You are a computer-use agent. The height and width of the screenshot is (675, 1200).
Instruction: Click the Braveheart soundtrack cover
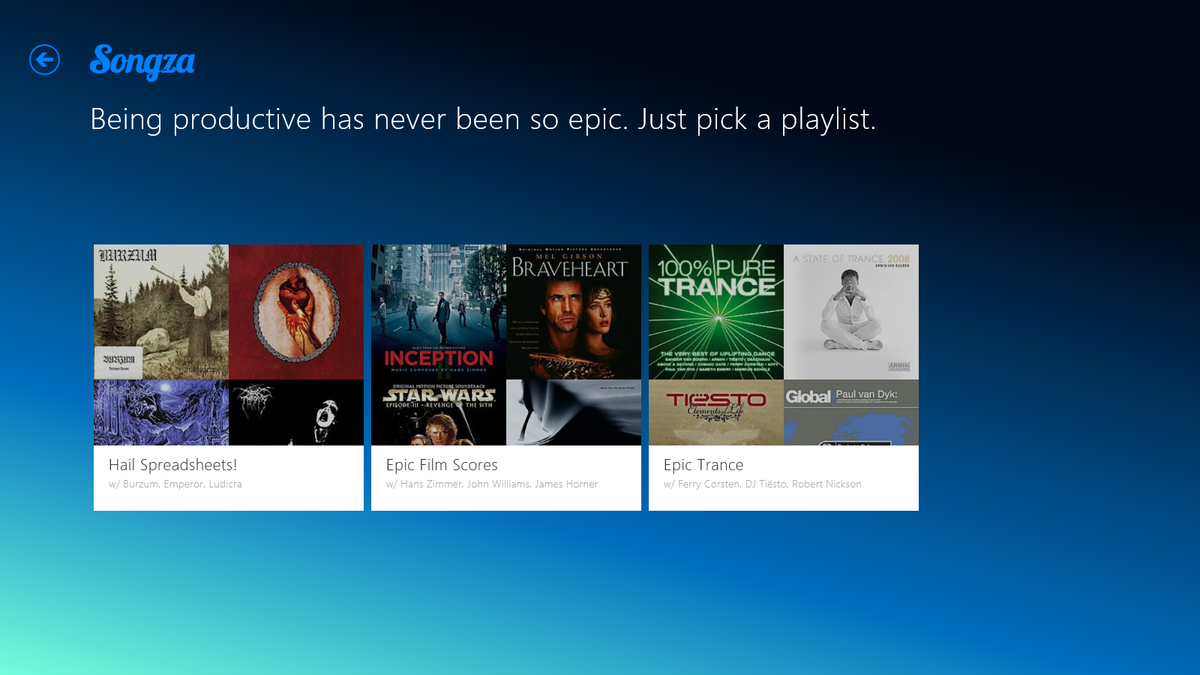(574, 312)
